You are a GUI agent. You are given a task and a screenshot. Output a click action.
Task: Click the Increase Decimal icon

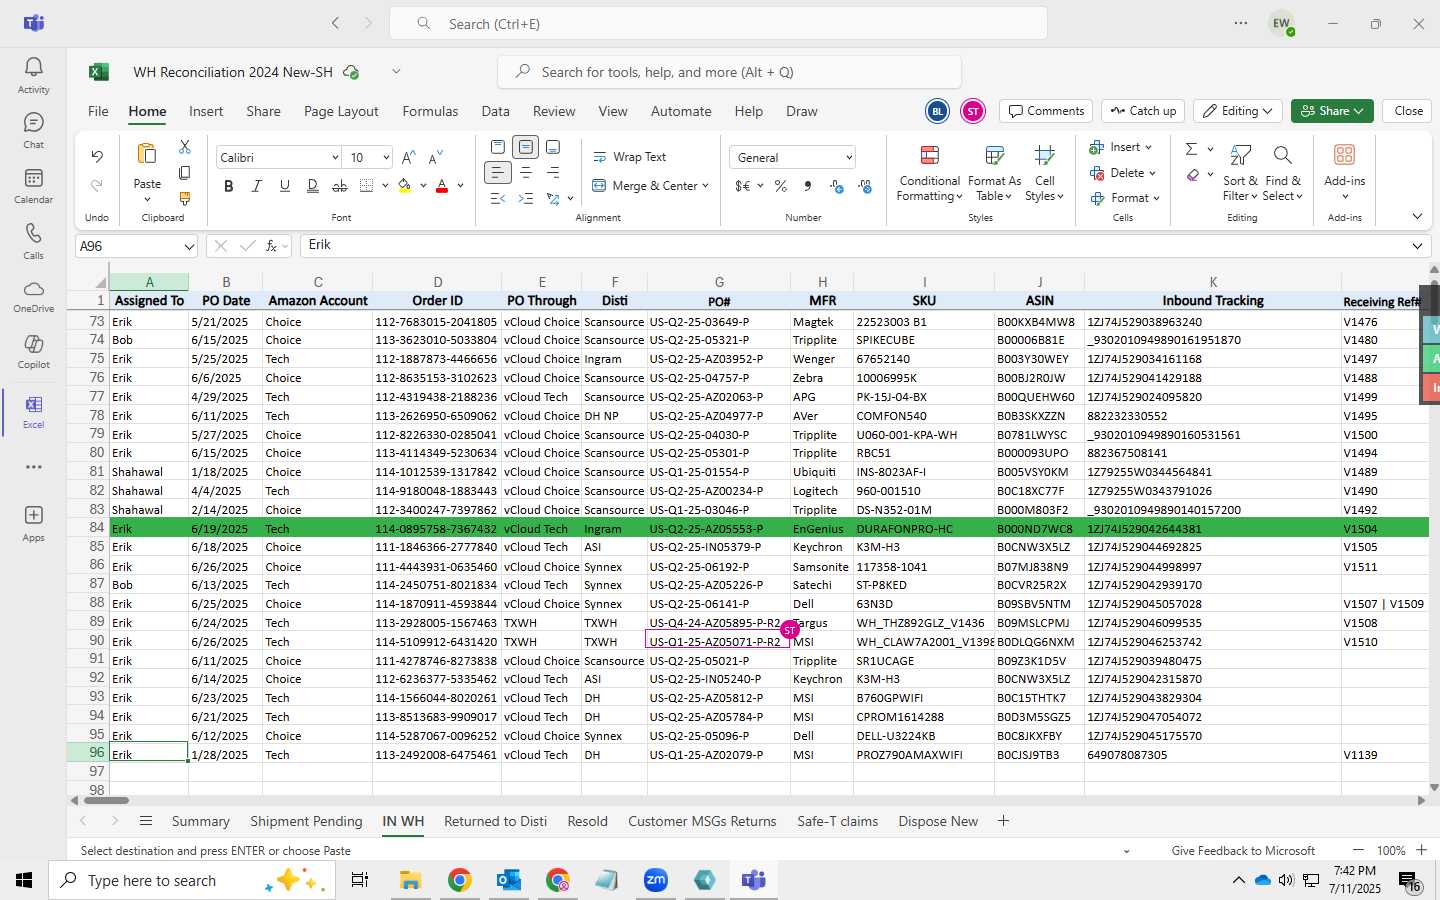click(837, 186)
